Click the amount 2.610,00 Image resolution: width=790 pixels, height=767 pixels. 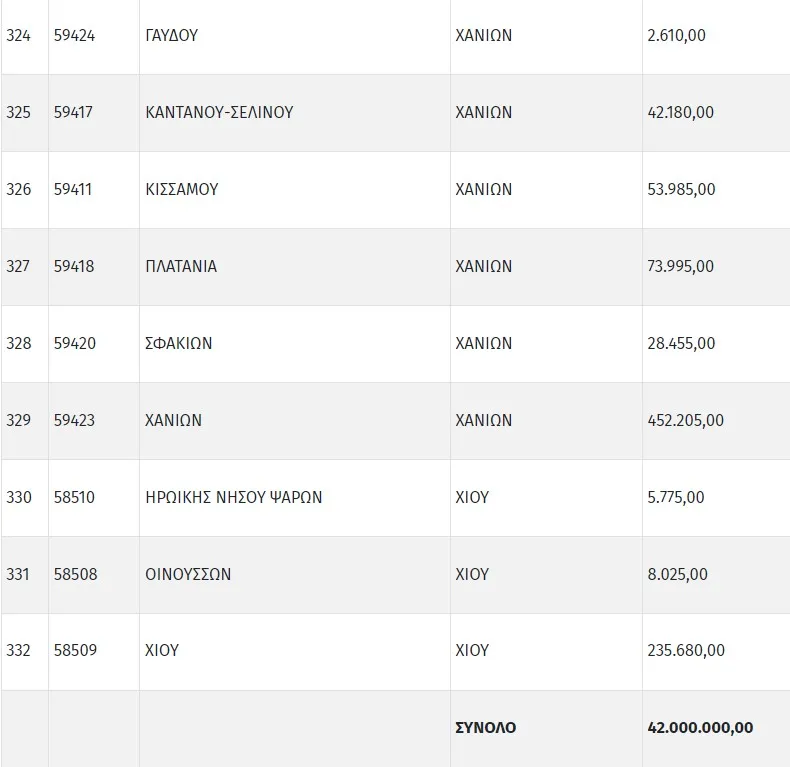[x=676, y=35]
